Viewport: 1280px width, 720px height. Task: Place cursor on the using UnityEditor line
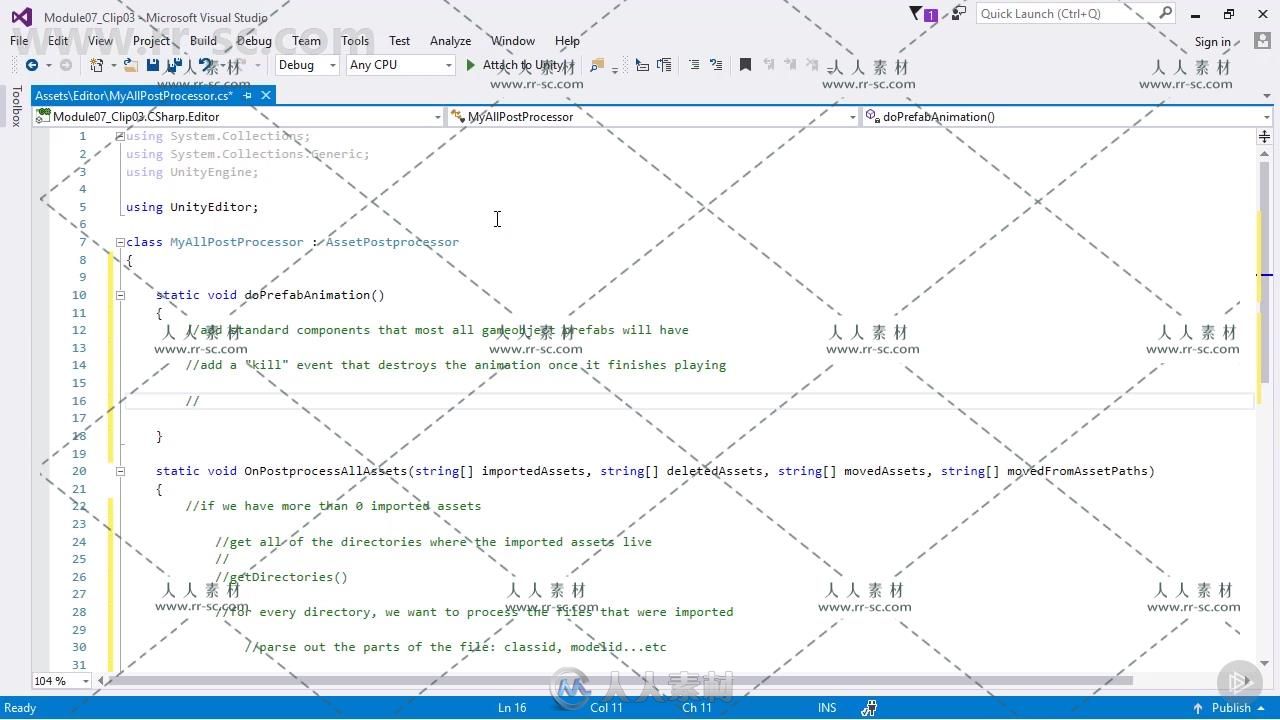[x=192, y=207]
